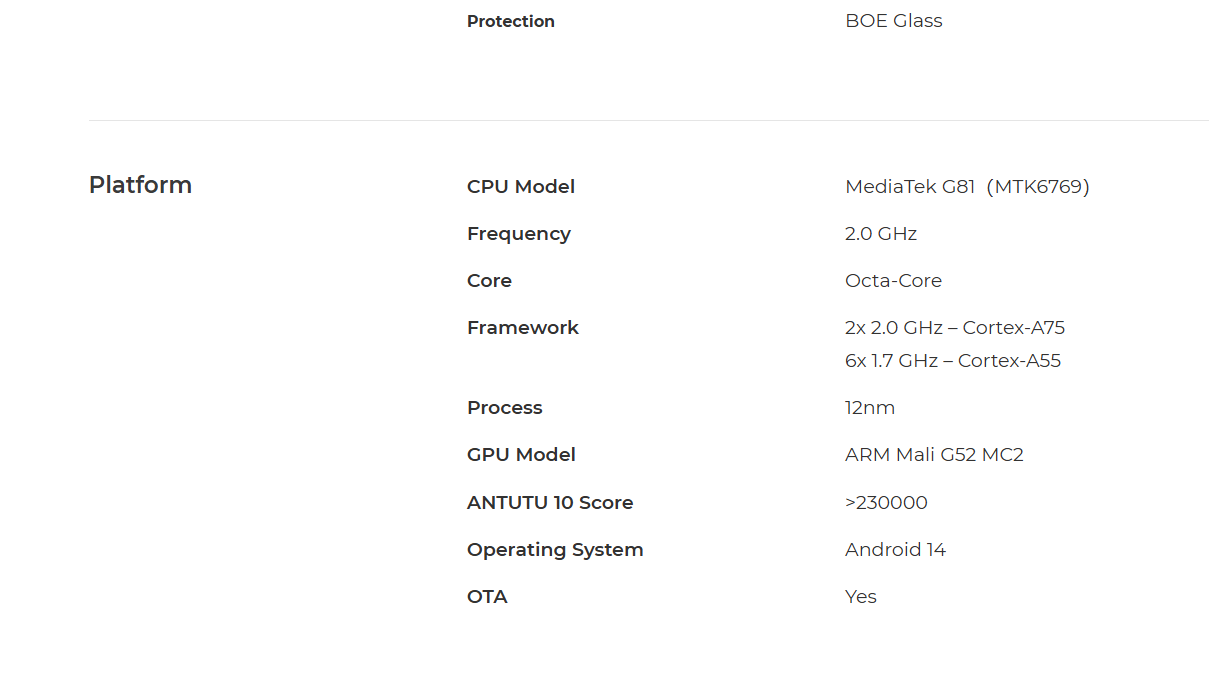Image resolution: width=1227 pixels, height=695 pixels.
Task: Click the BOE Glass protection value
Action: pyautogui.click(x=894, y=21)
